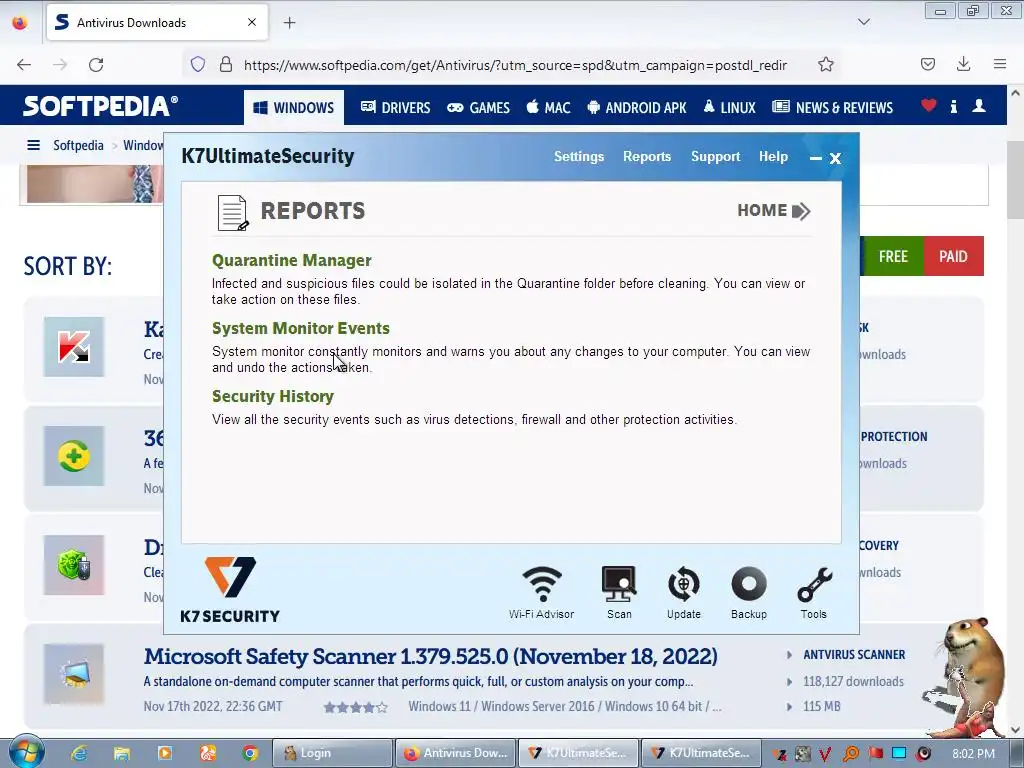The height and width of the screenshot is (768, 1024).
Task: Click the Windows Start button
Action: 26,752
